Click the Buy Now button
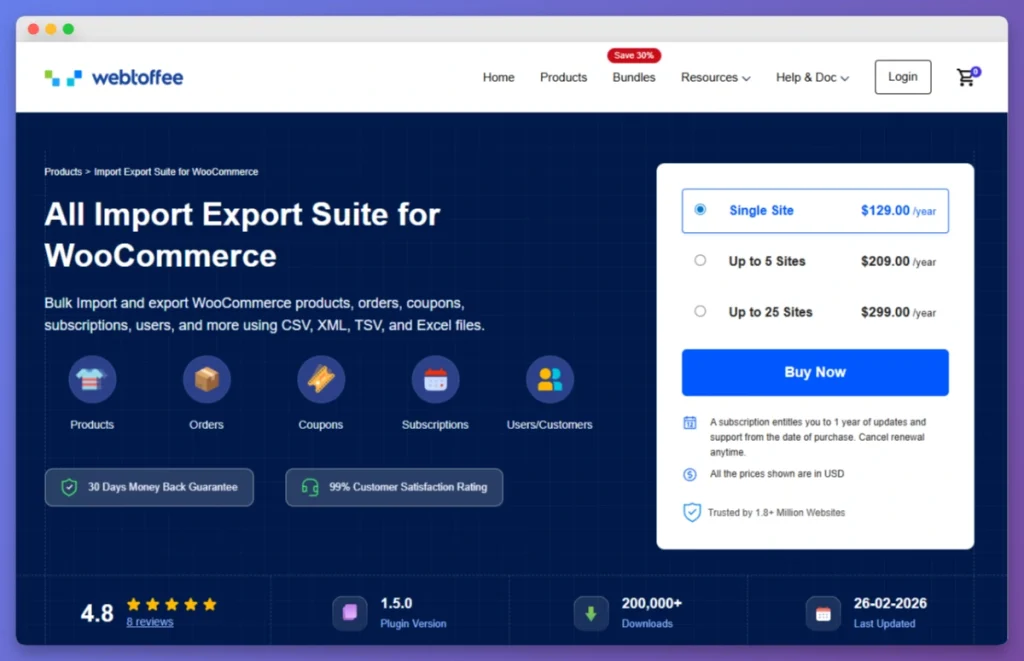Screen dimensions: 1024x661 point(814,372)
